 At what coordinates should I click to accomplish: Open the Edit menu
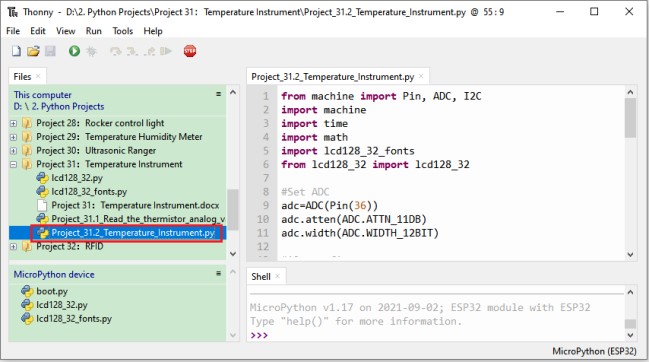(x=38, y=31)
